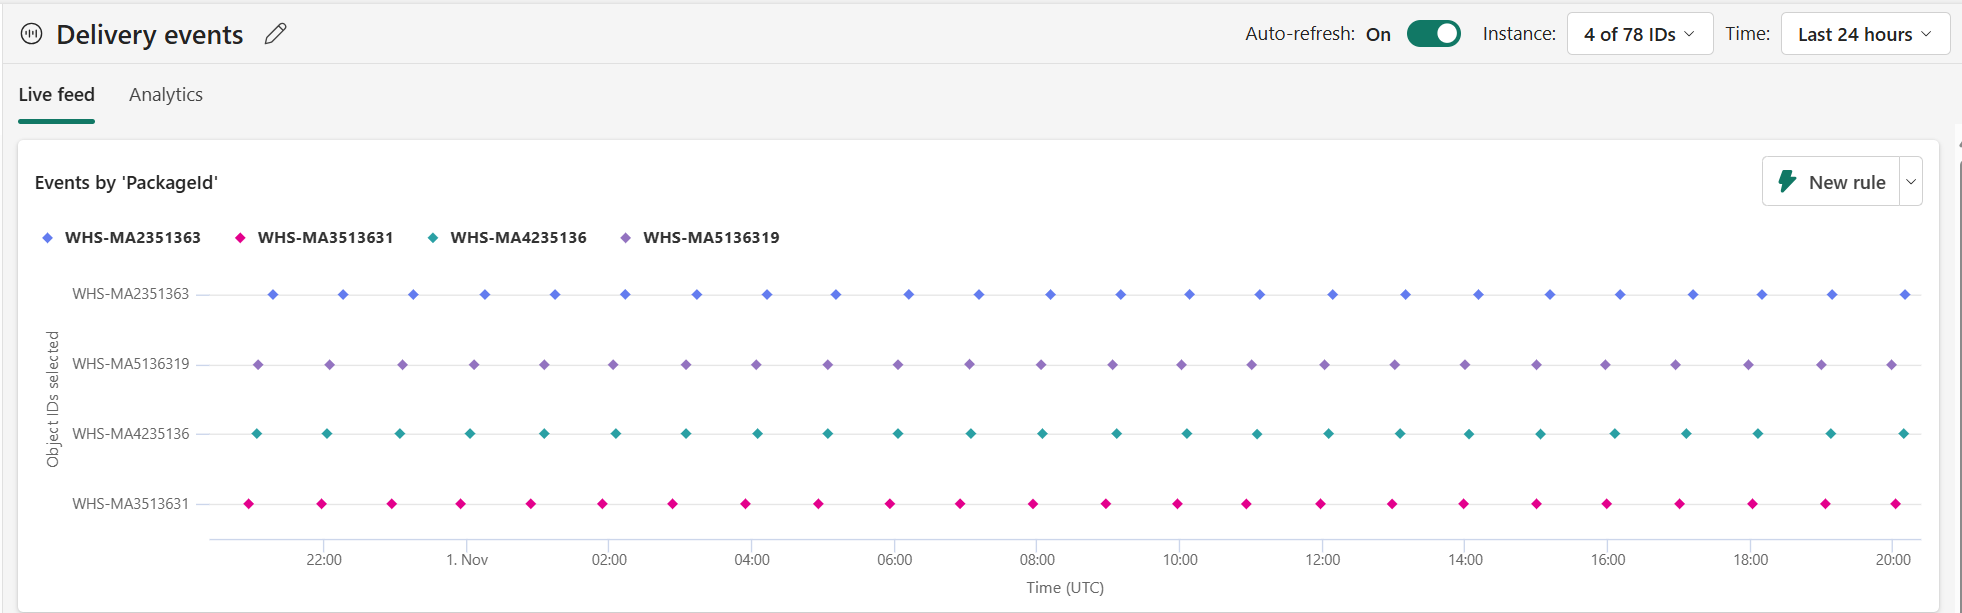Select the Live feed tab
This screenshot has width=1962, height=613.
pos(57,95)
